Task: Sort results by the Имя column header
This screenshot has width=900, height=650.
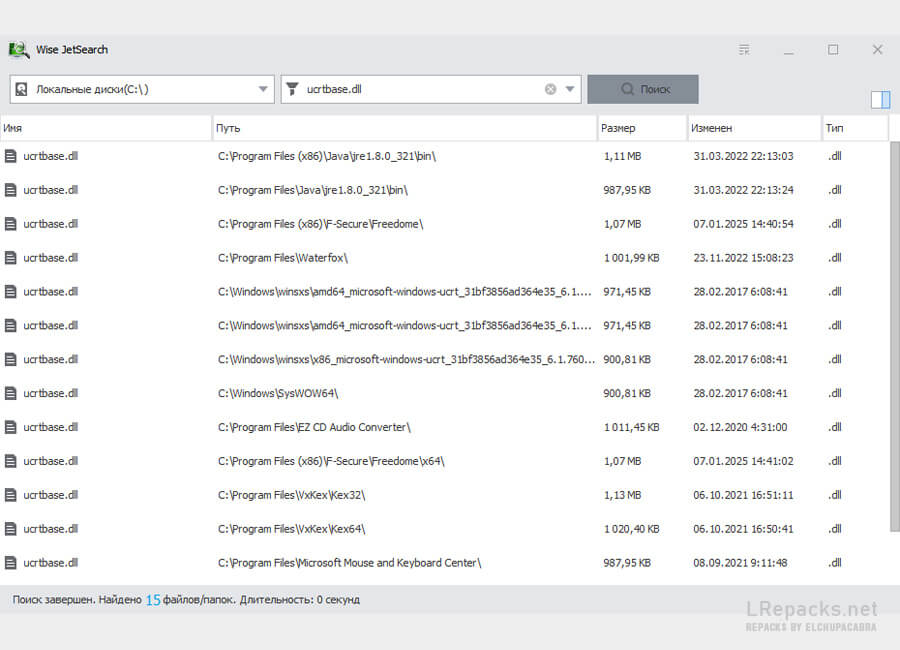Action: coord(105,128)
